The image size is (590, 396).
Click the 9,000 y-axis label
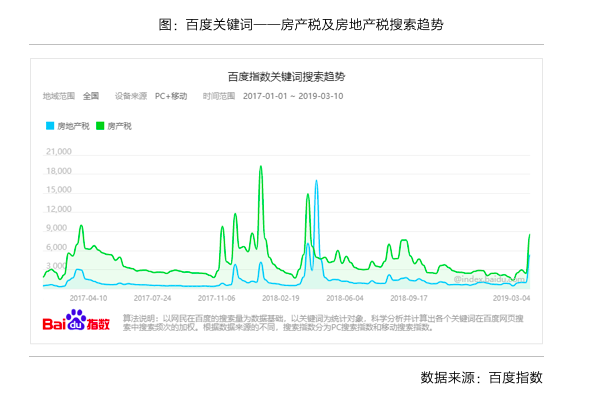coord(56,228)
